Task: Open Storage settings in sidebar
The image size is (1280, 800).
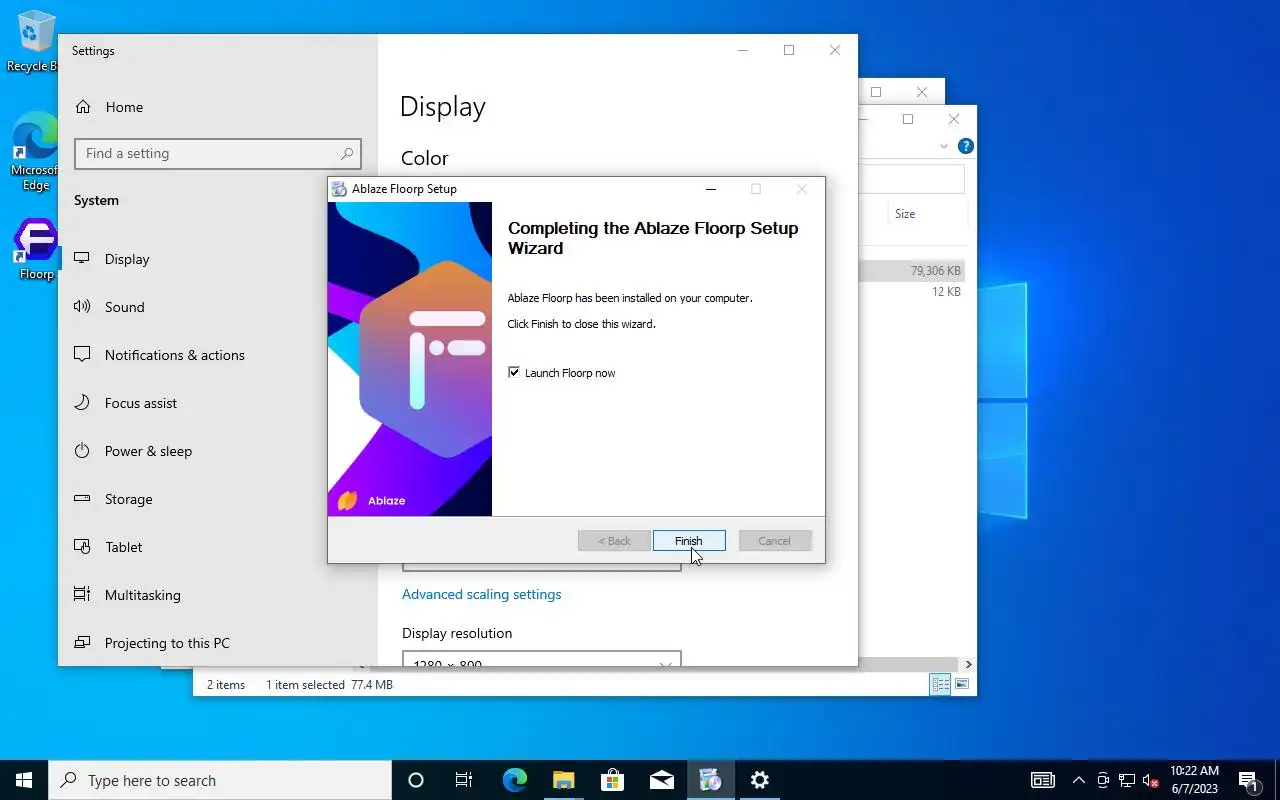Action: 218,499
